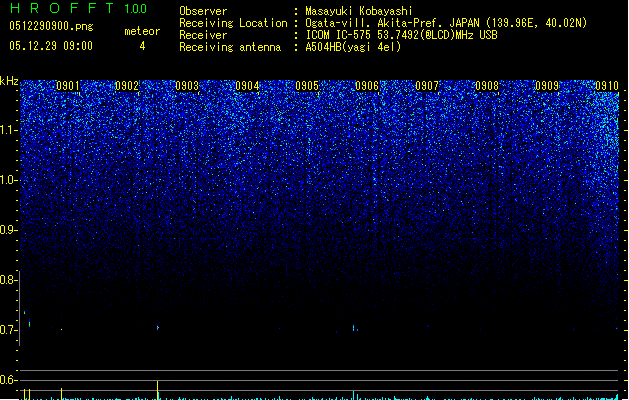
Task: Click the meteor echo just before 0906
Action: pyautogui.click(x=355, y=328)
